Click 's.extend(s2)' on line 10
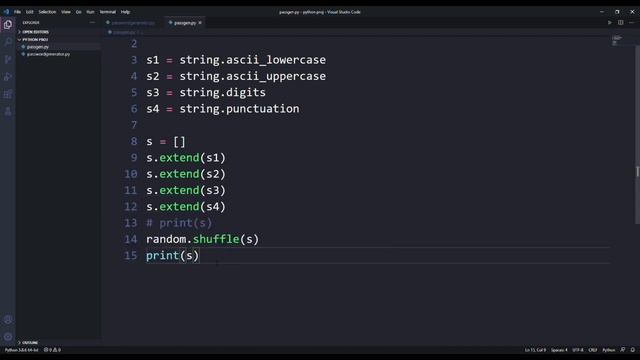 pyautogui.click(x=186, y=174)
